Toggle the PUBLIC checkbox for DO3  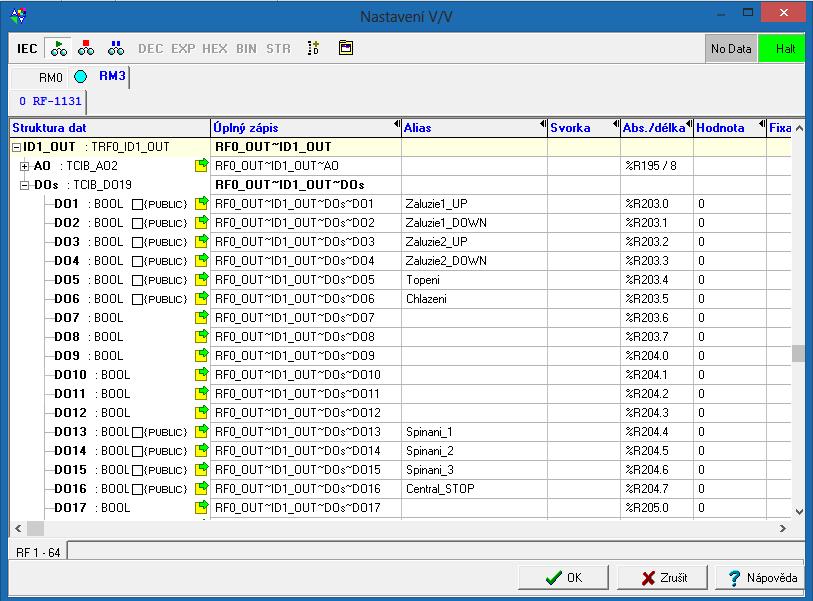pos(137,242)
